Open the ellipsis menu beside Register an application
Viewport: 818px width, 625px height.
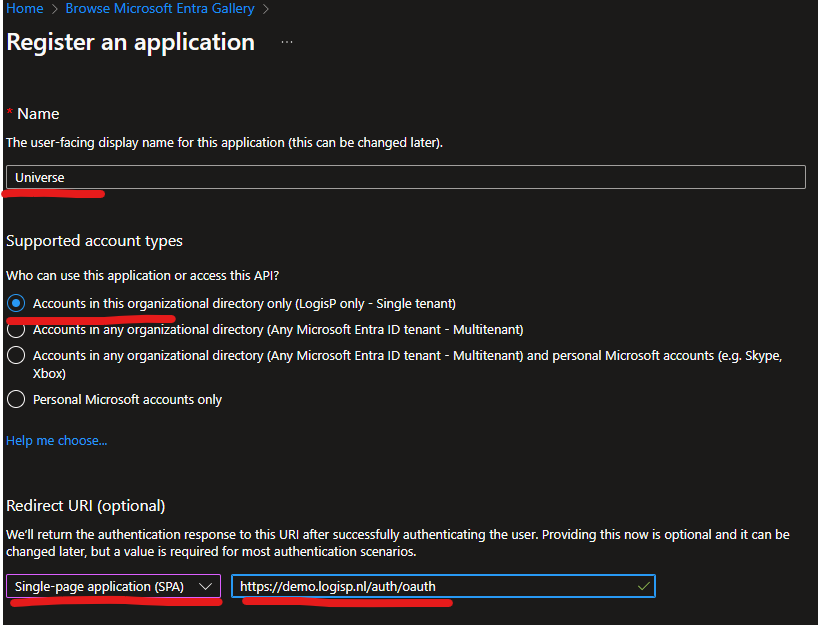point(287,42)
